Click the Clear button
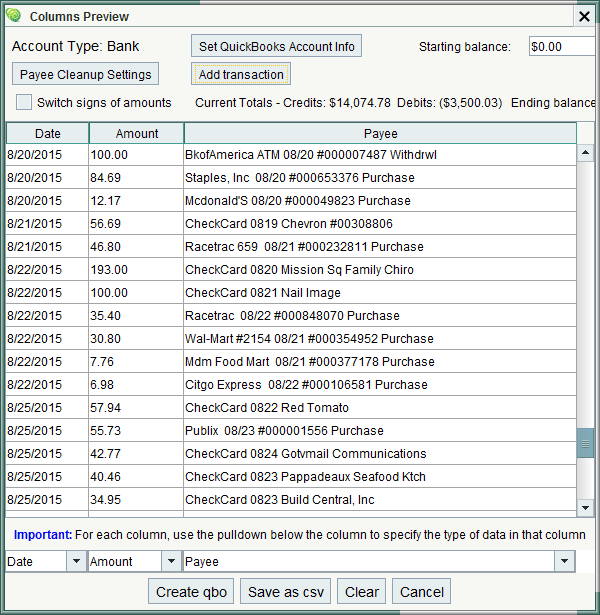The image size is (600, 615). click(362, 591)
